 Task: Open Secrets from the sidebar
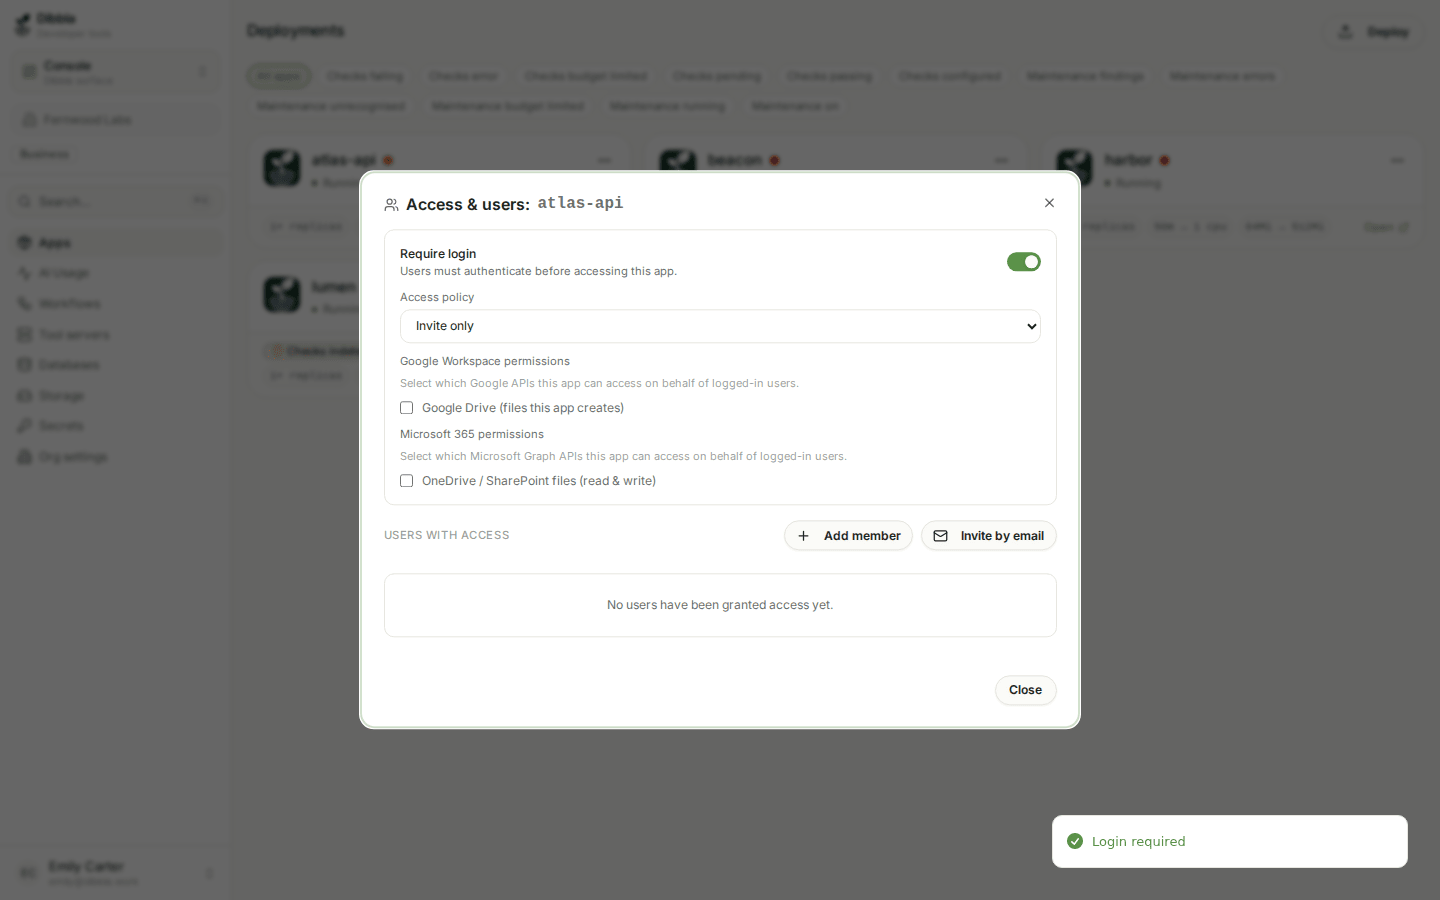pos(116,426)
